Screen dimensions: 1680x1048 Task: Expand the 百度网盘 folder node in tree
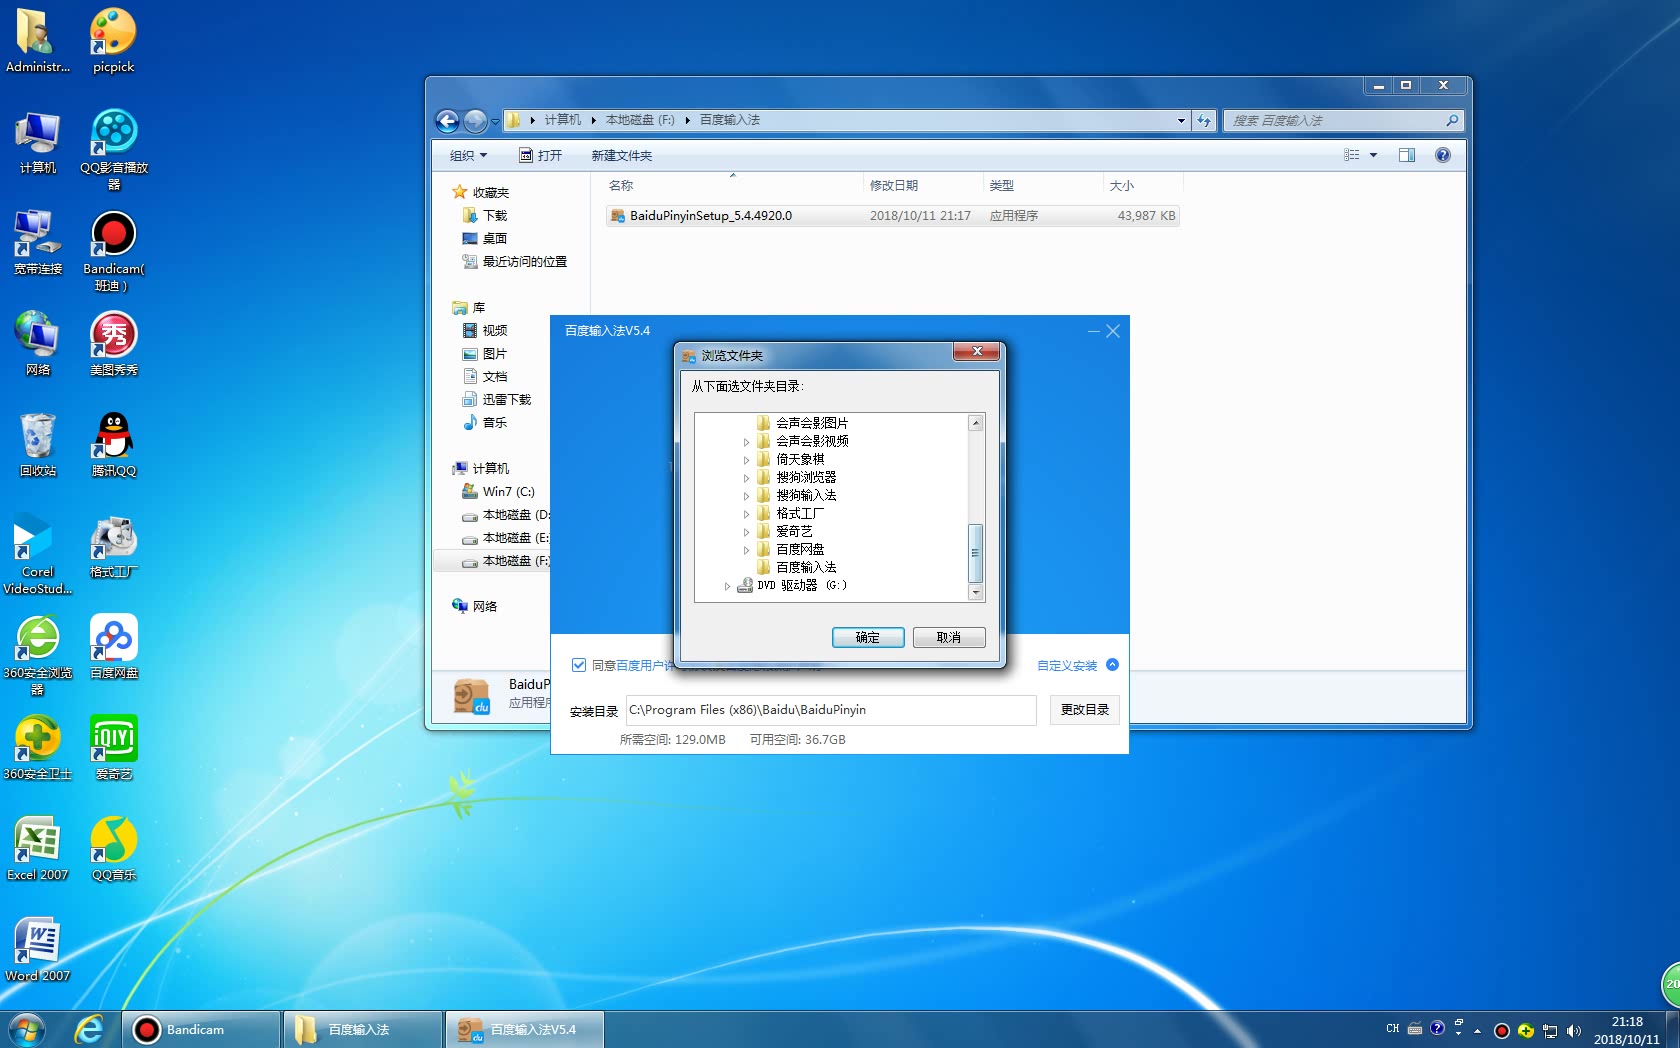click(746, 550)
